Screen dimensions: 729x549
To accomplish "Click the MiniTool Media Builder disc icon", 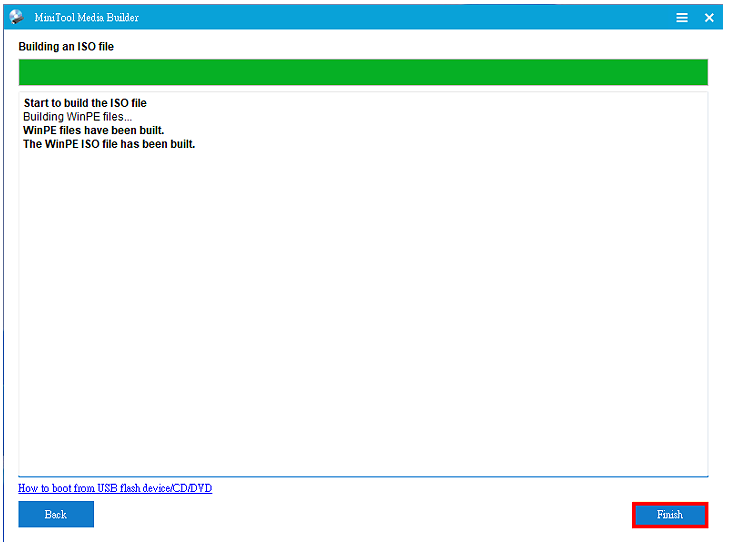I will click(x=17, y=17).
